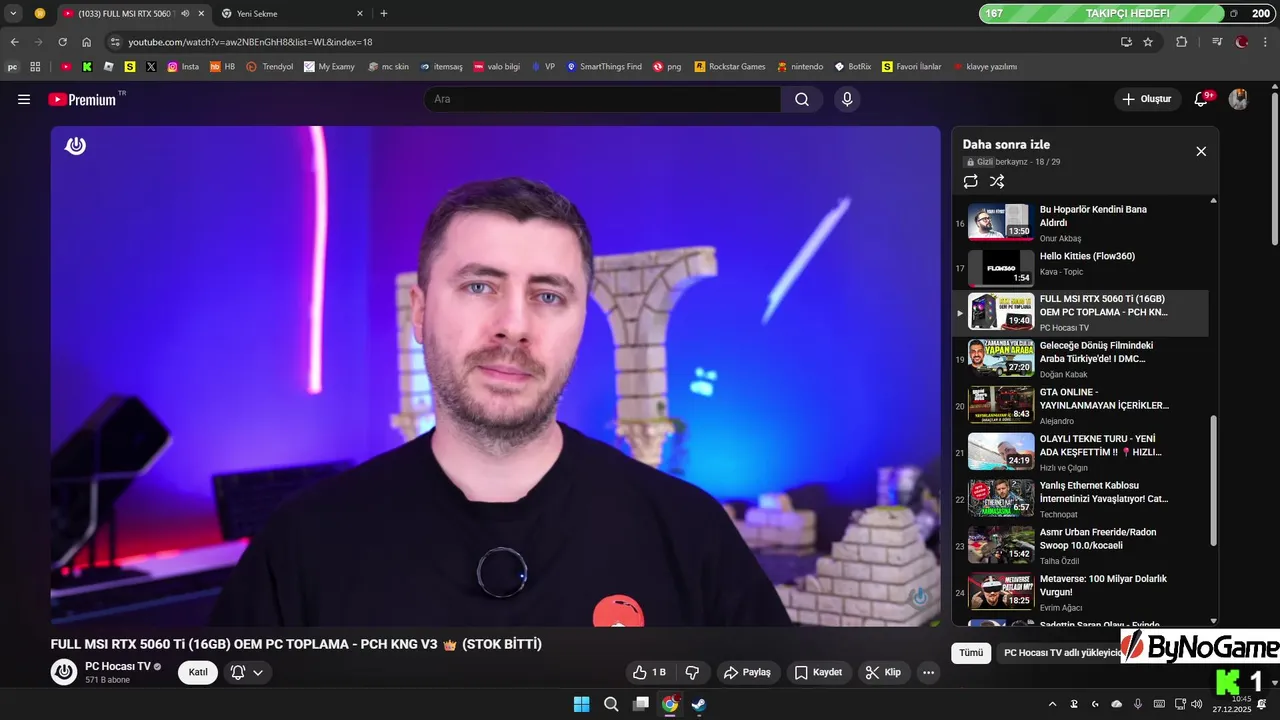Play OLAYLI TEKNE TURU playlist video
The image size is (1280, 720).
pos(1080,452)
